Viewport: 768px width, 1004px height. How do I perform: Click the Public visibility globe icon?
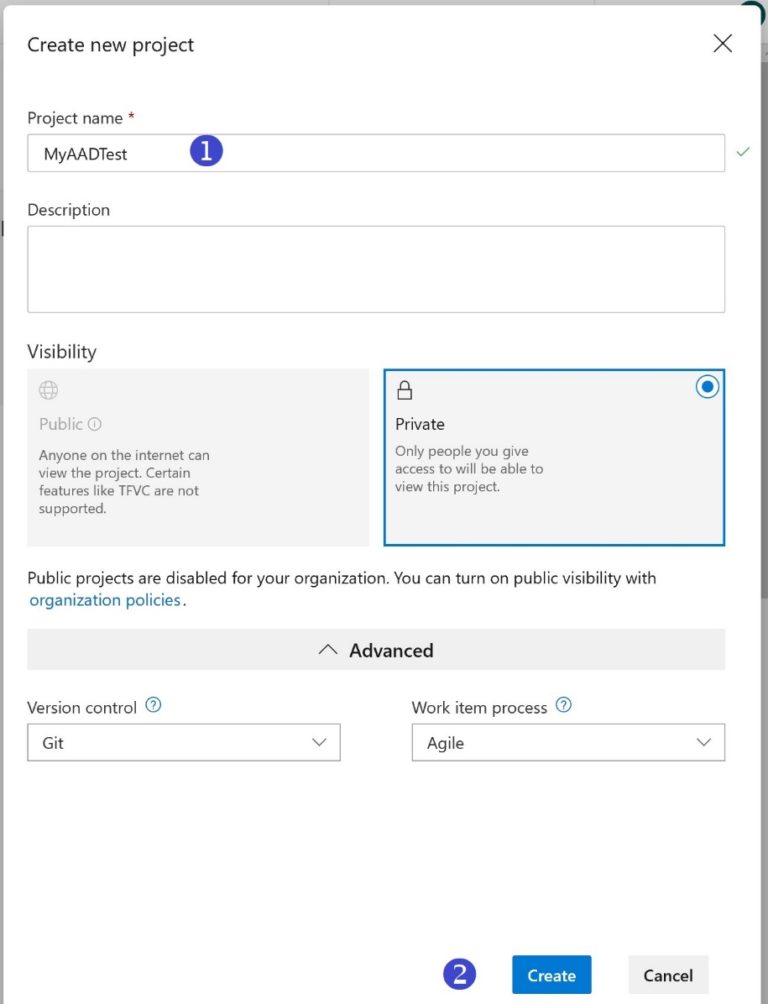coord(48,390)
